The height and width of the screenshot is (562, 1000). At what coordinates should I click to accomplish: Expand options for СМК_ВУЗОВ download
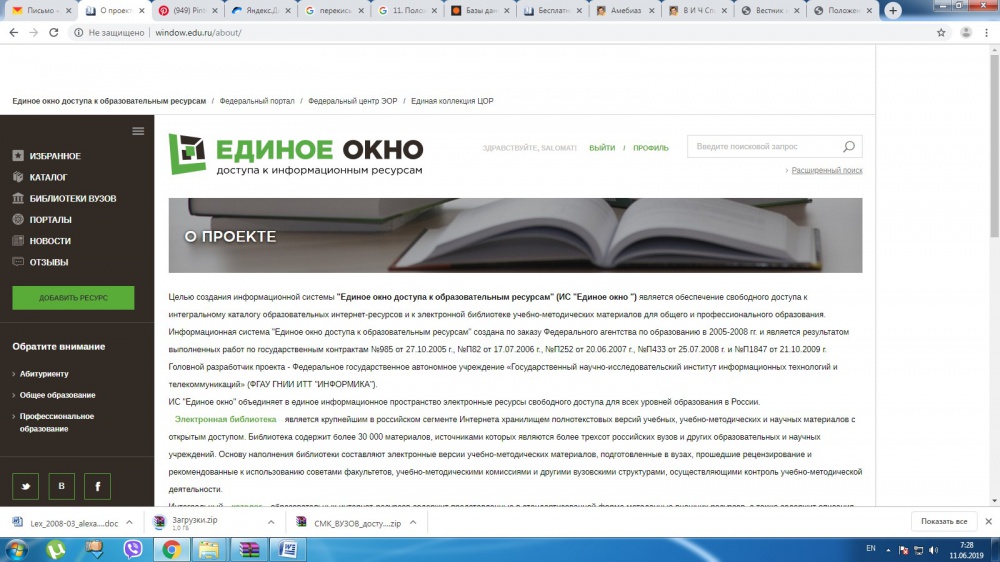point(413,522)
